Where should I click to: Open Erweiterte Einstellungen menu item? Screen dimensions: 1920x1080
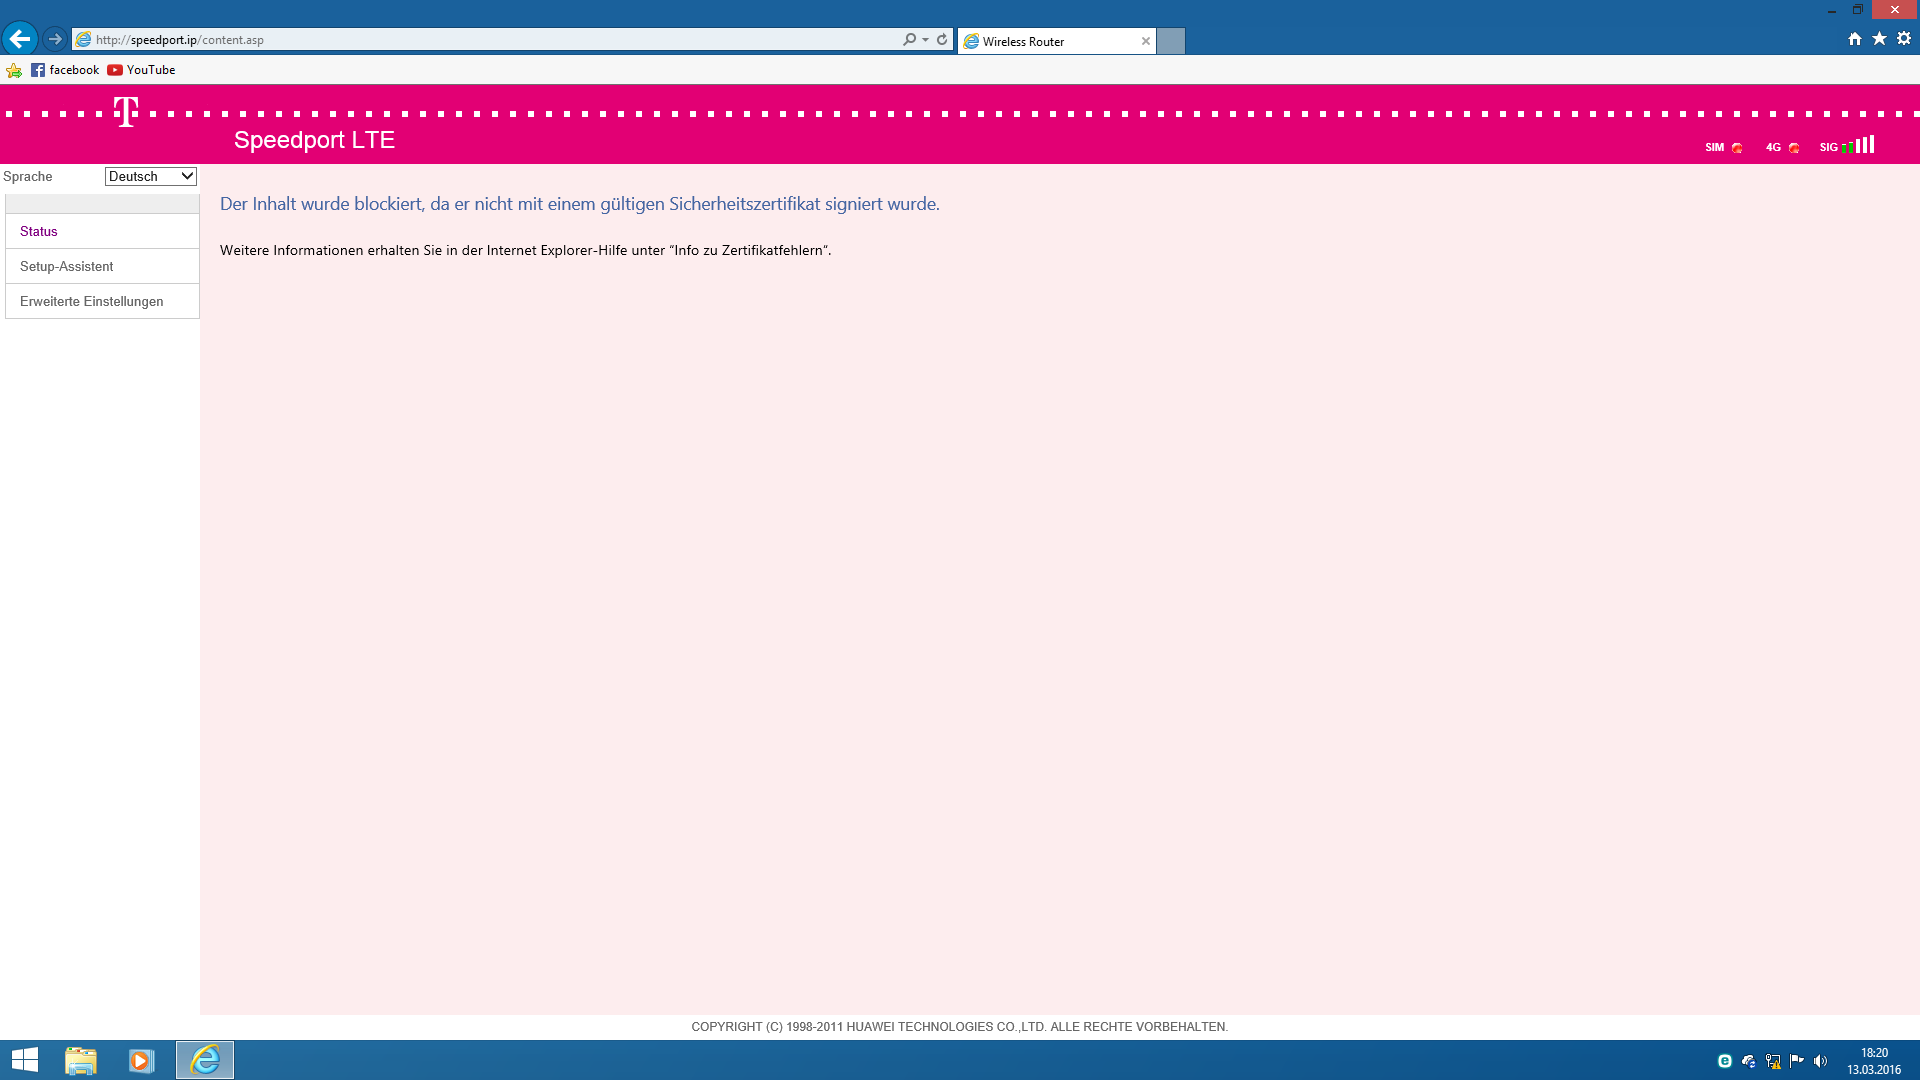pos(102,301)
